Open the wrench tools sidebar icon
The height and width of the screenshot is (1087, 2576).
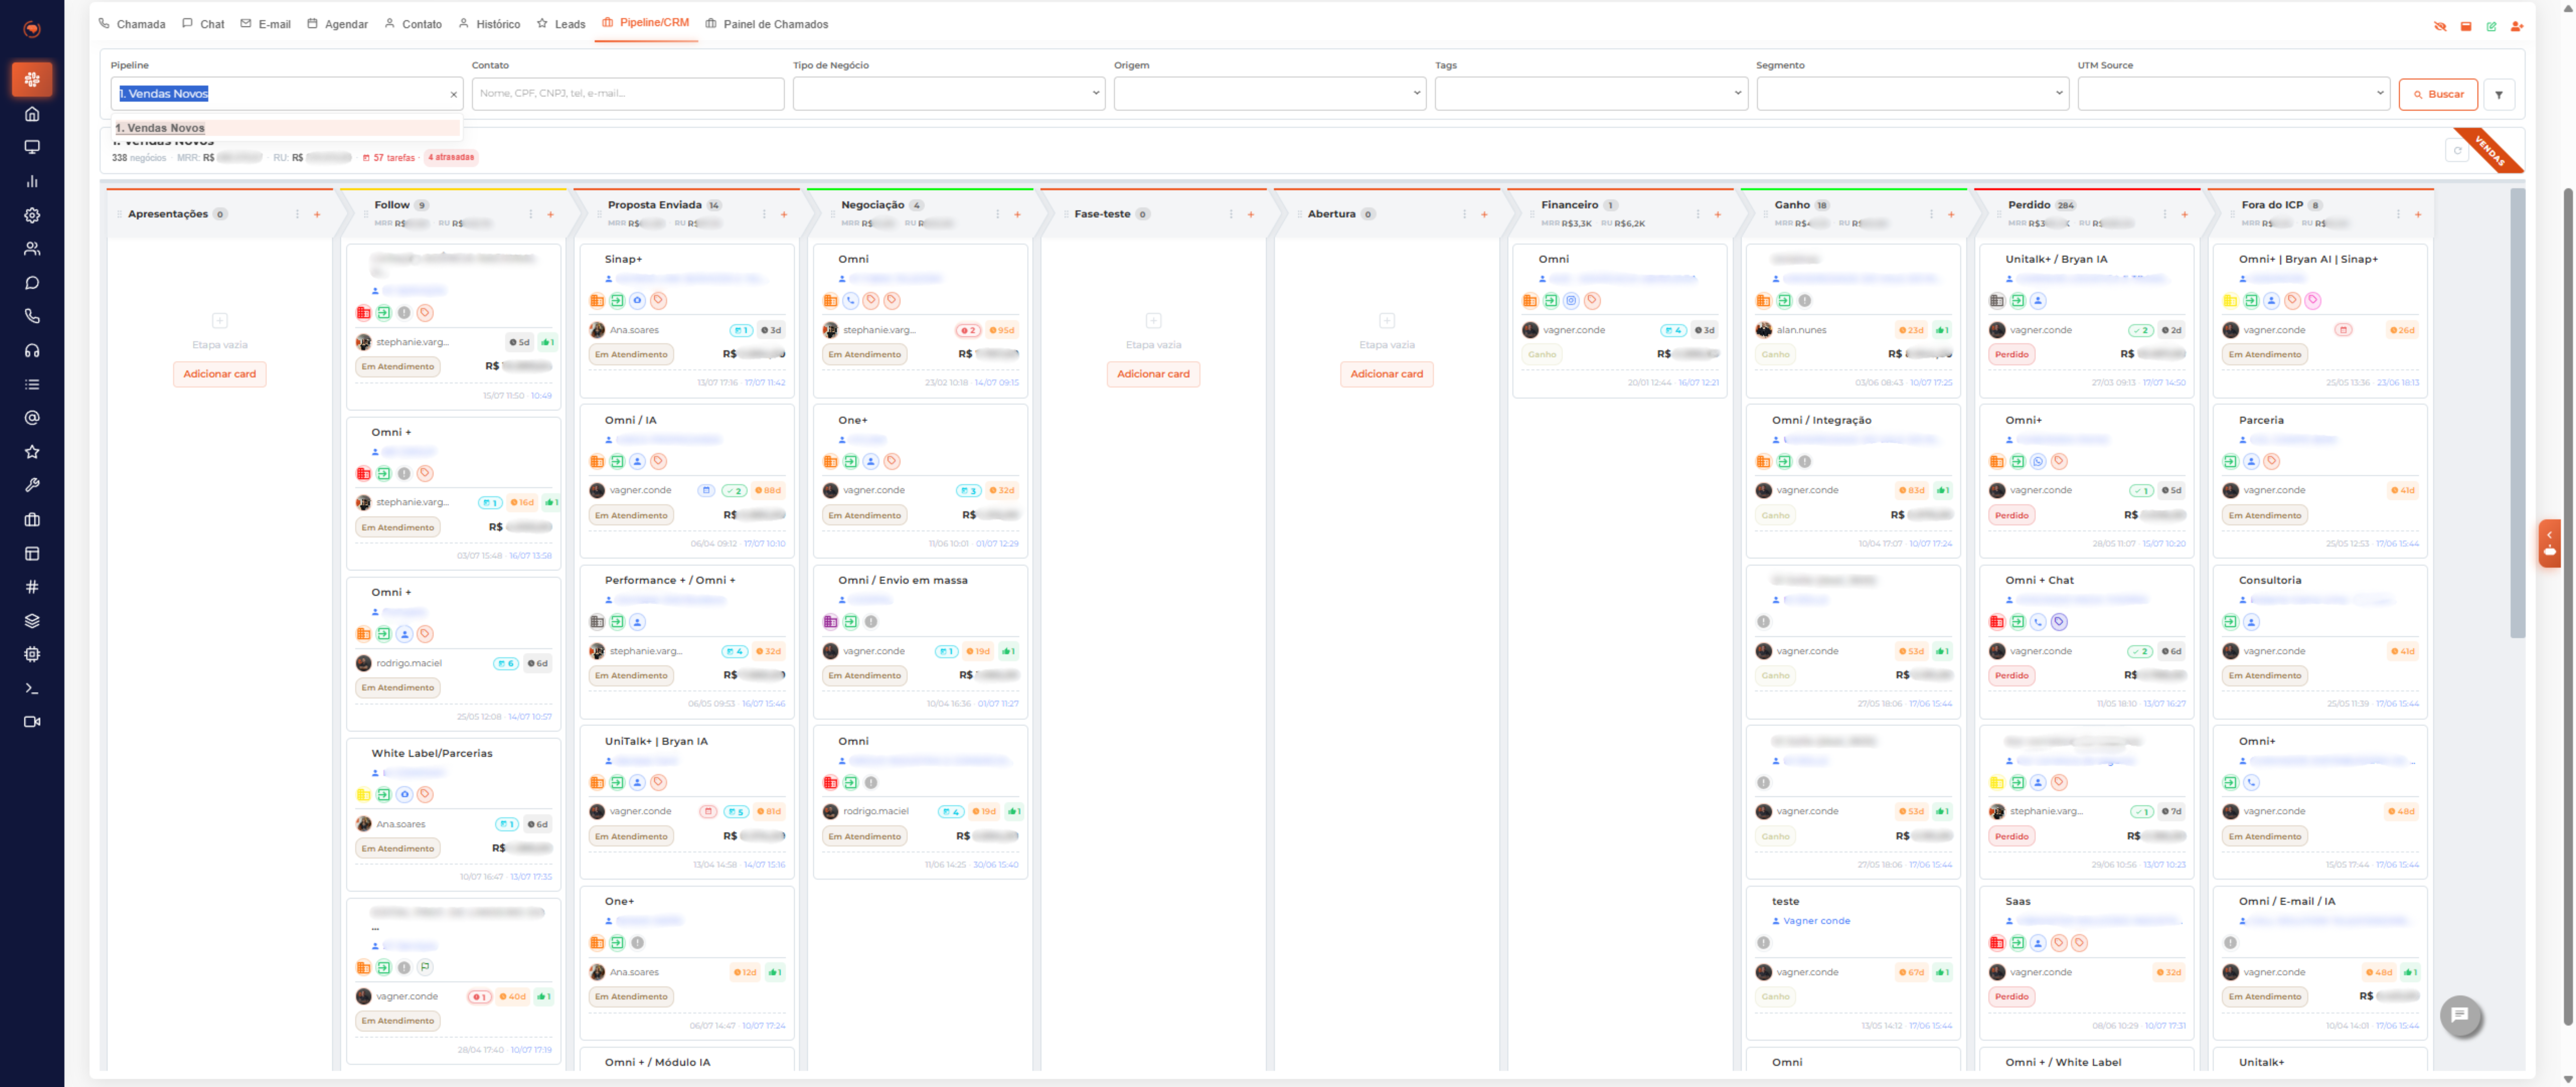pyautogui.click(x=32, y=485)
